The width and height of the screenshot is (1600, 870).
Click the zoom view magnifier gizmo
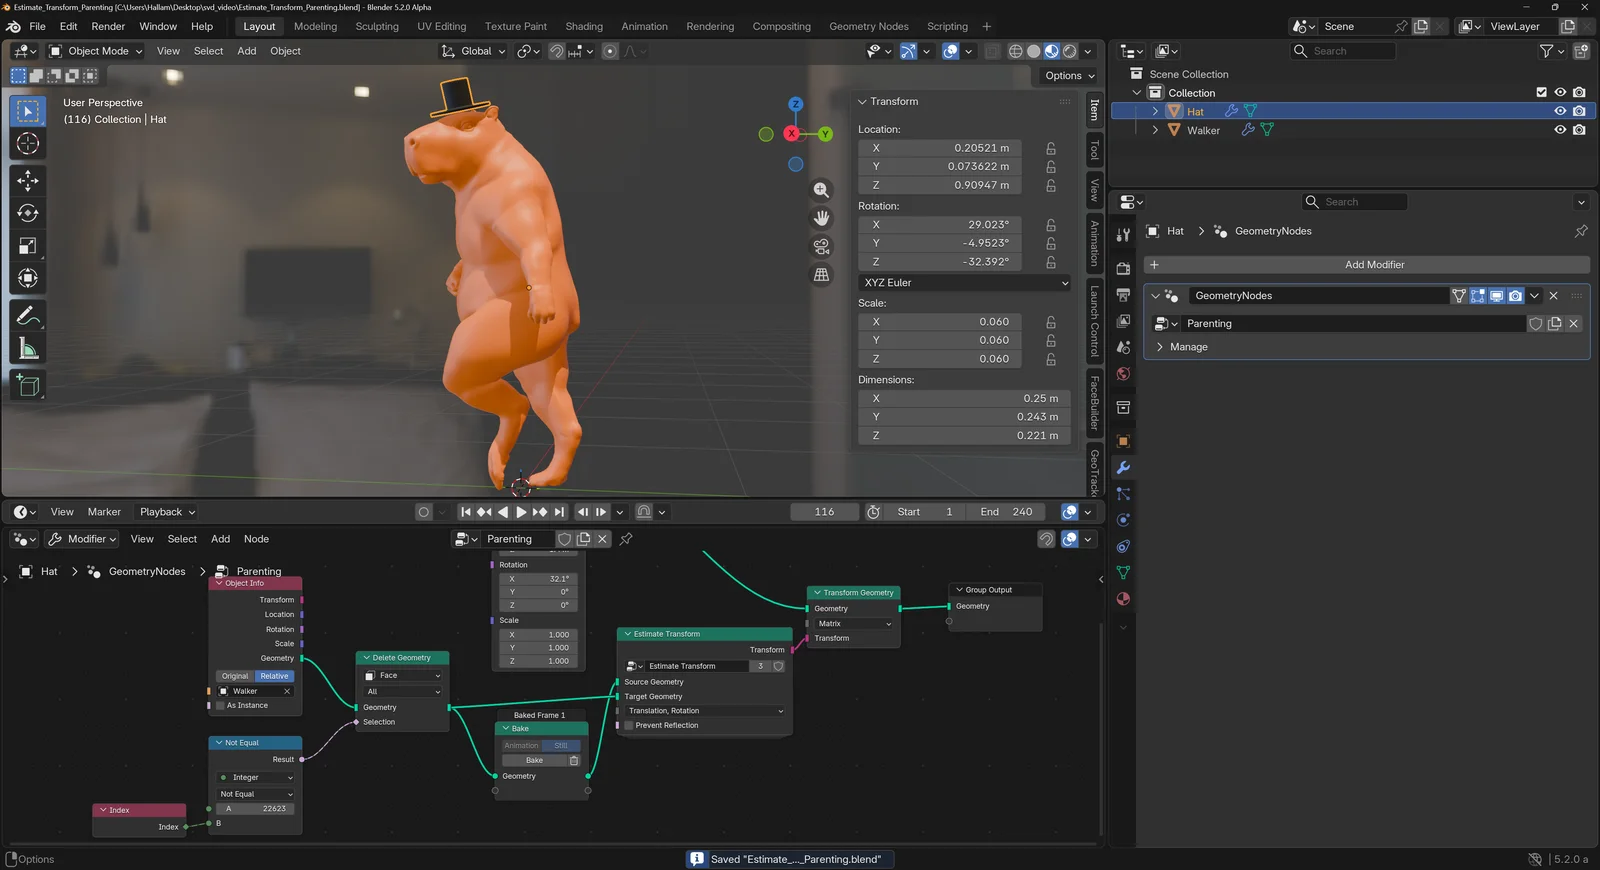(821, 190)
